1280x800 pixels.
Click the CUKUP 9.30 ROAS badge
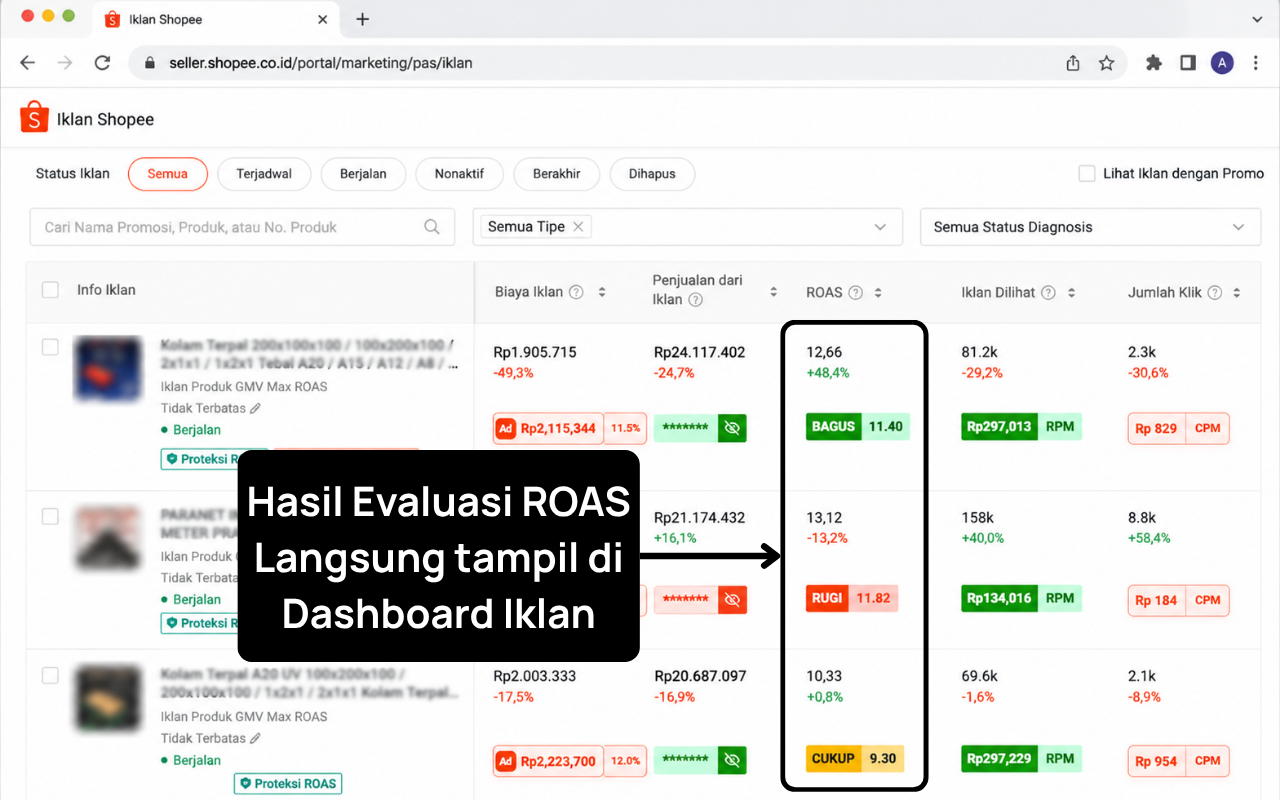[x=855, y=759]
